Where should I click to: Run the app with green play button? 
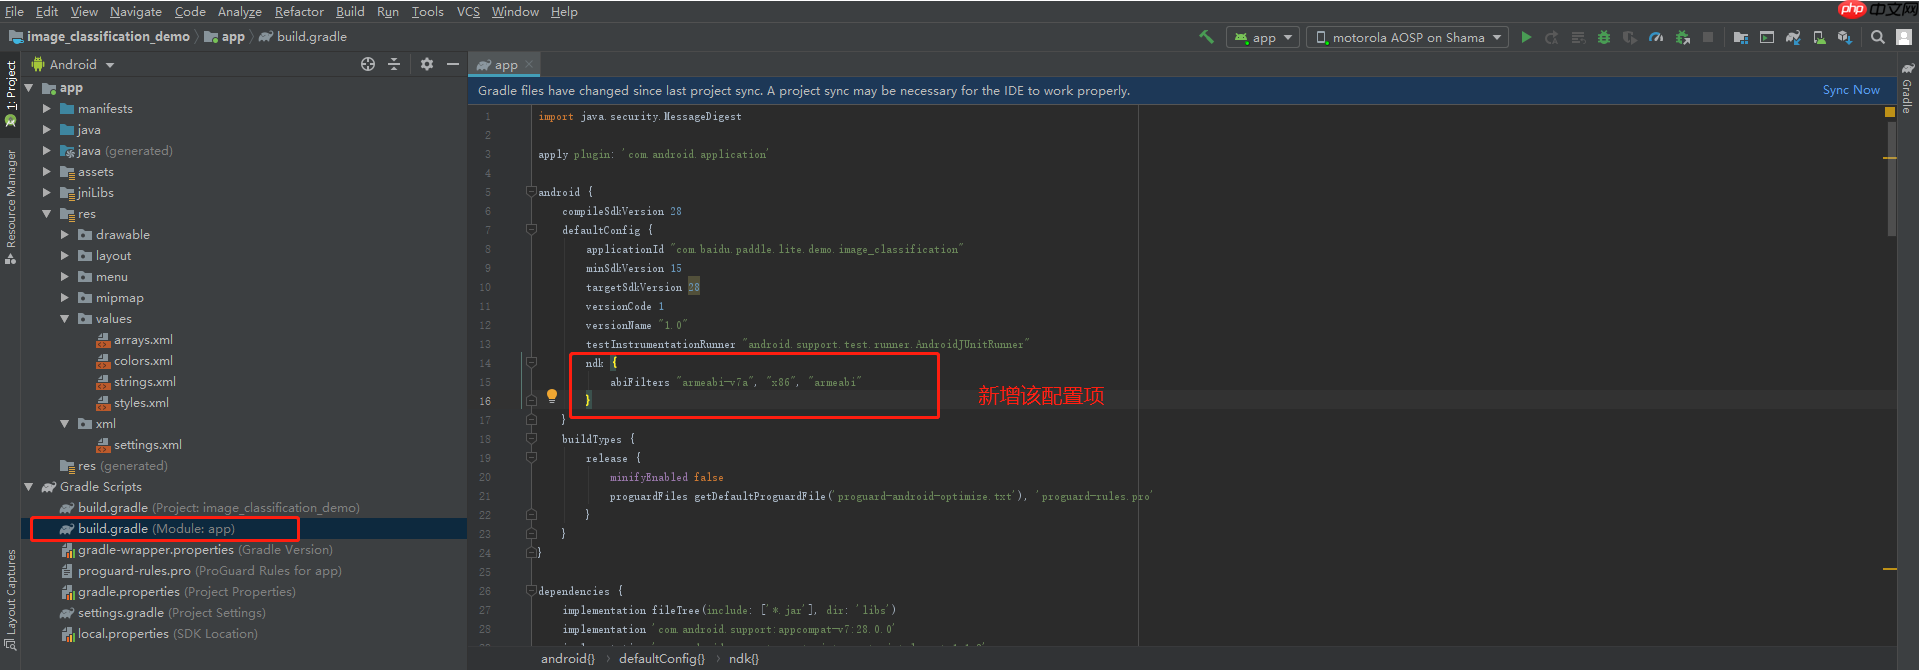[1526, 37]
